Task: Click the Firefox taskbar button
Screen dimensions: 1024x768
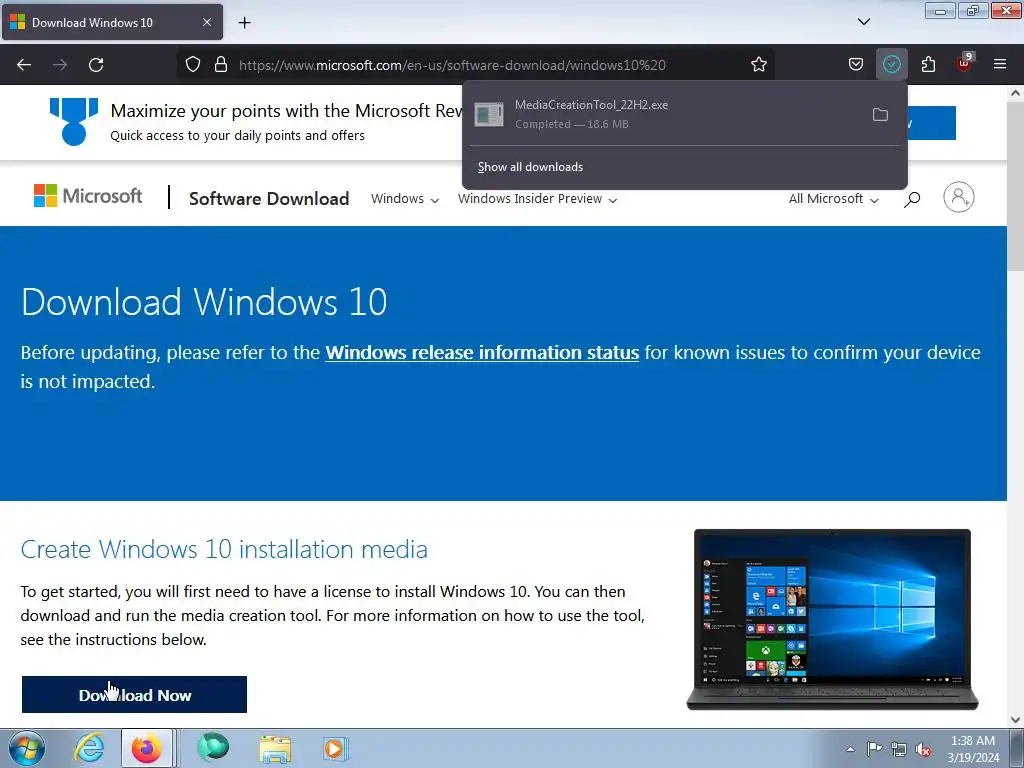Action: point(147,748)
